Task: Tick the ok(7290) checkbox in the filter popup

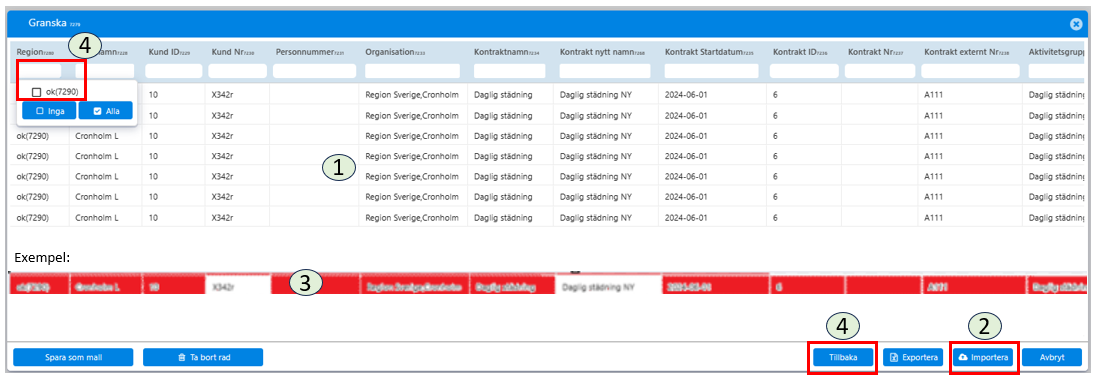Action: 36,92
